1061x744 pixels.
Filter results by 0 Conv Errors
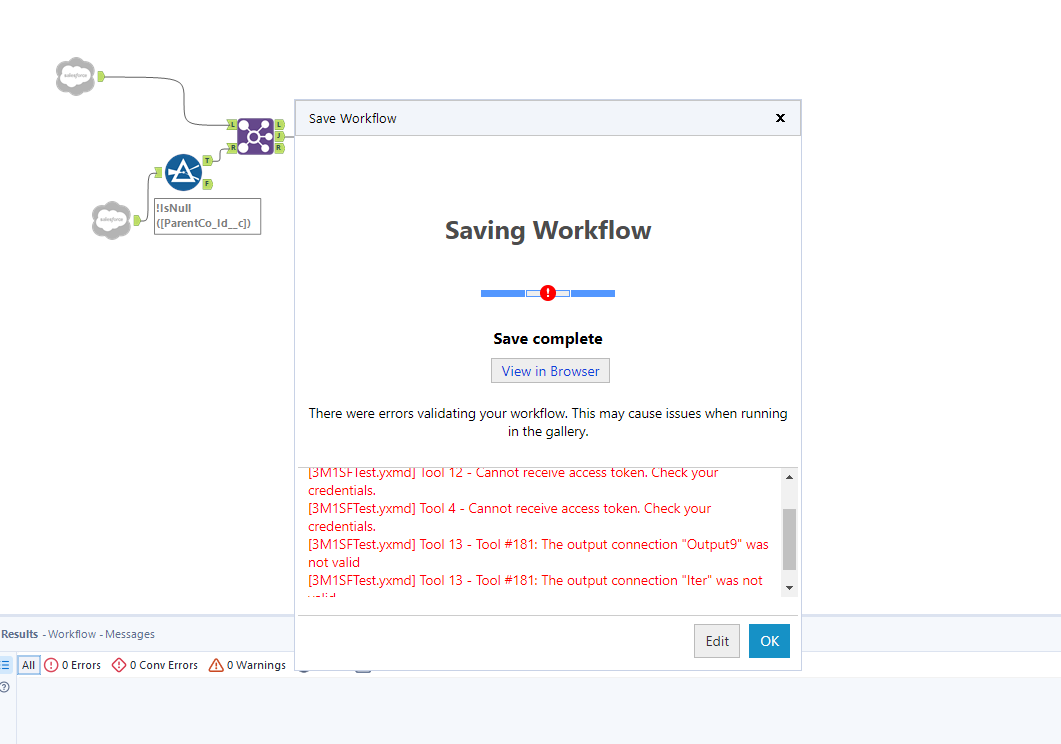(x=155, y=665)
